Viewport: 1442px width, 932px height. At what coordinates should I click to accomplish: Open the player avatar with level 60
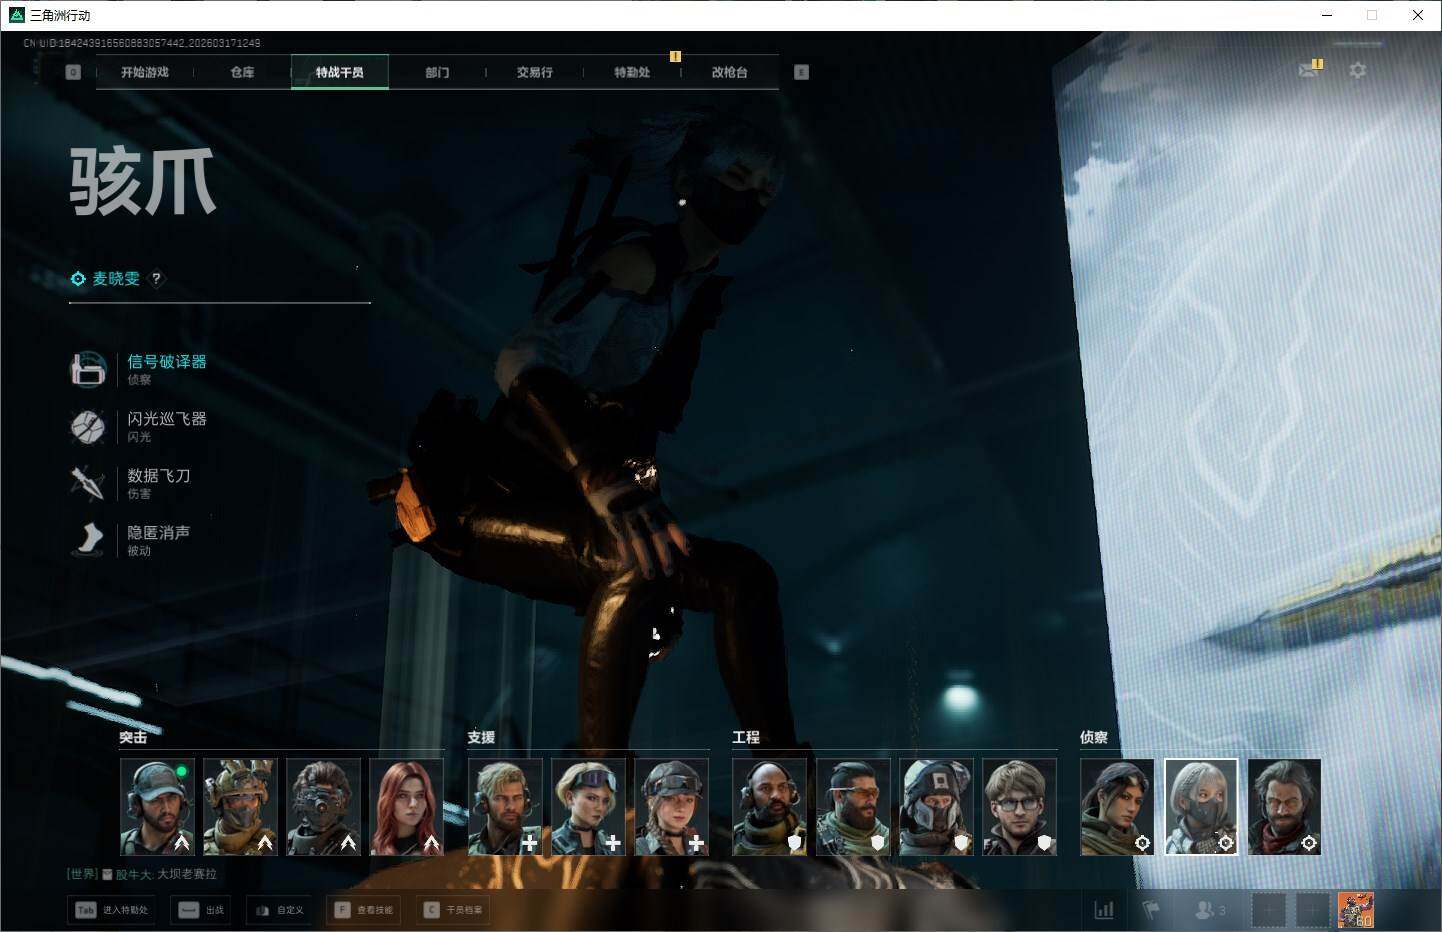coord(1355,910)
